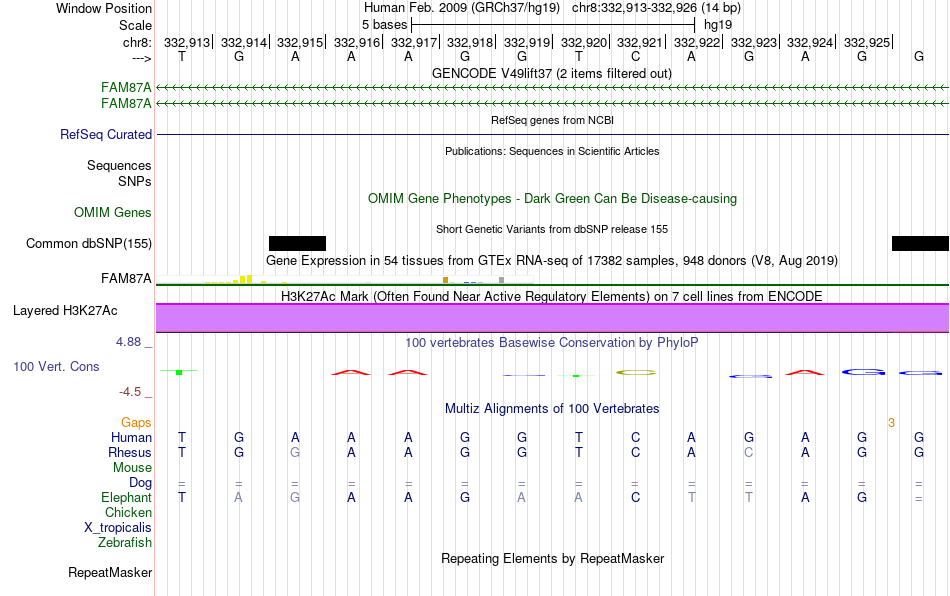Viewport: 950px width, 596px height.
Task: Click the Dog alignment row label
Action: point(141,483)
